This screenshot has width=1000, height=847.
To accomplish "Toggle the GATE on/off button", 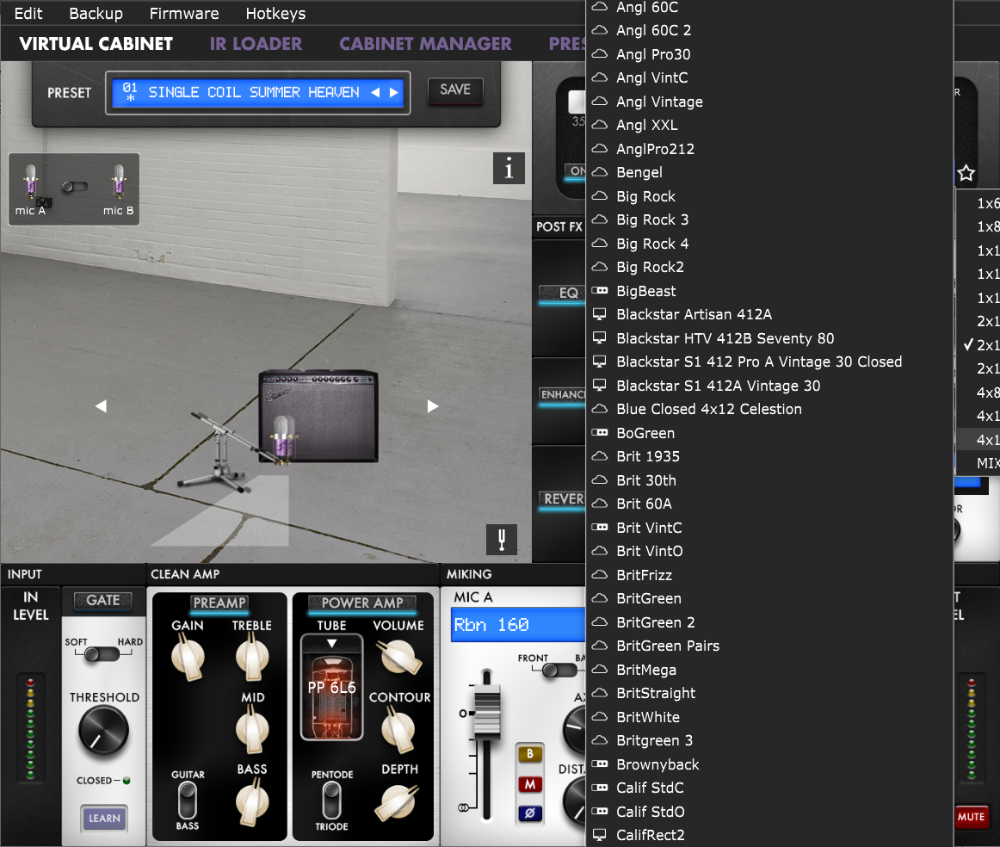I will click(x=103, y=600).
